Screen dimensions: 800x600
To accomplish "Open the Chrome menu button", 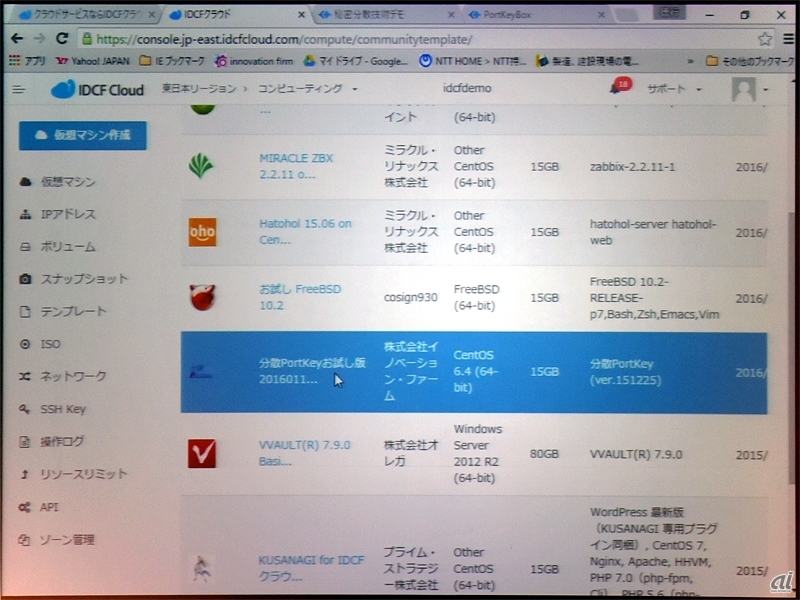I will pyautogui.click(x=788, y=38).
